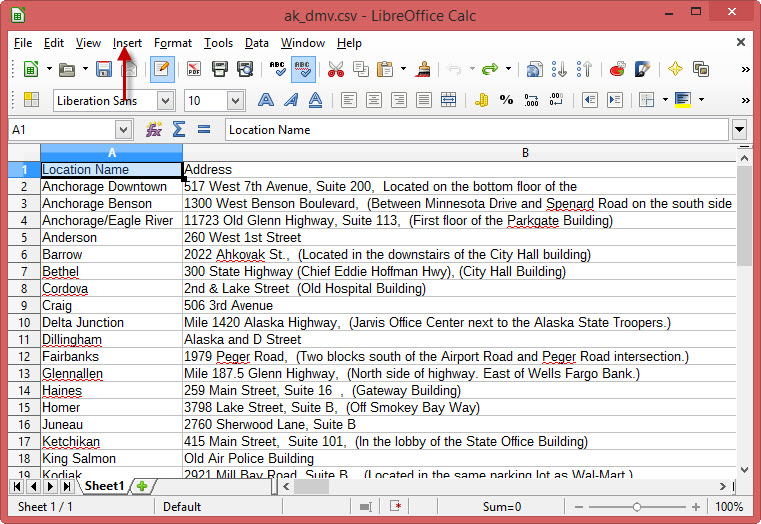Viewport: 761px width, 524px height.
Task: Open the Navigator star icon
Action: pyautogui.click(x=675, y=69)
